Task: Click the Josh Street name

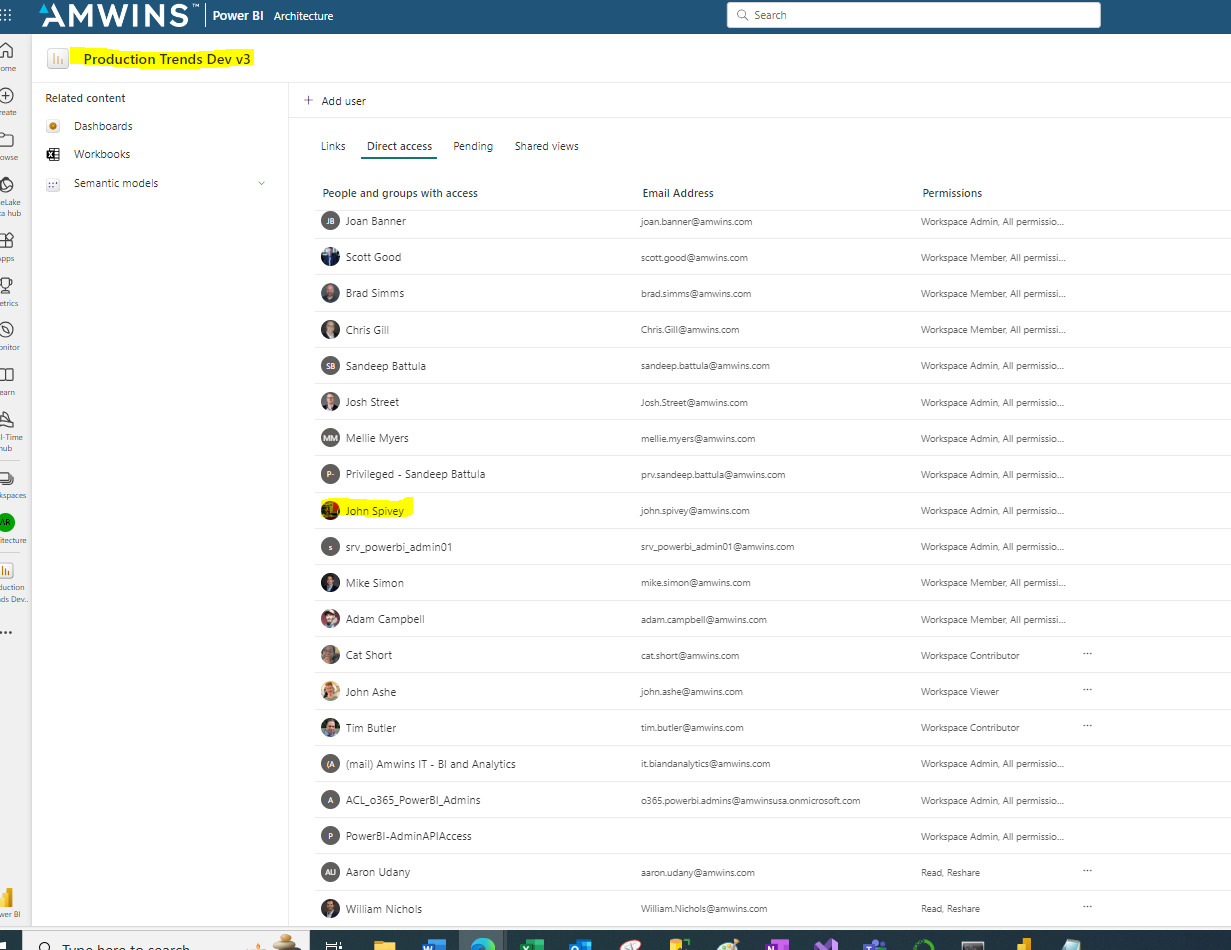Action: pyautogui.click(x=372, y=402)
